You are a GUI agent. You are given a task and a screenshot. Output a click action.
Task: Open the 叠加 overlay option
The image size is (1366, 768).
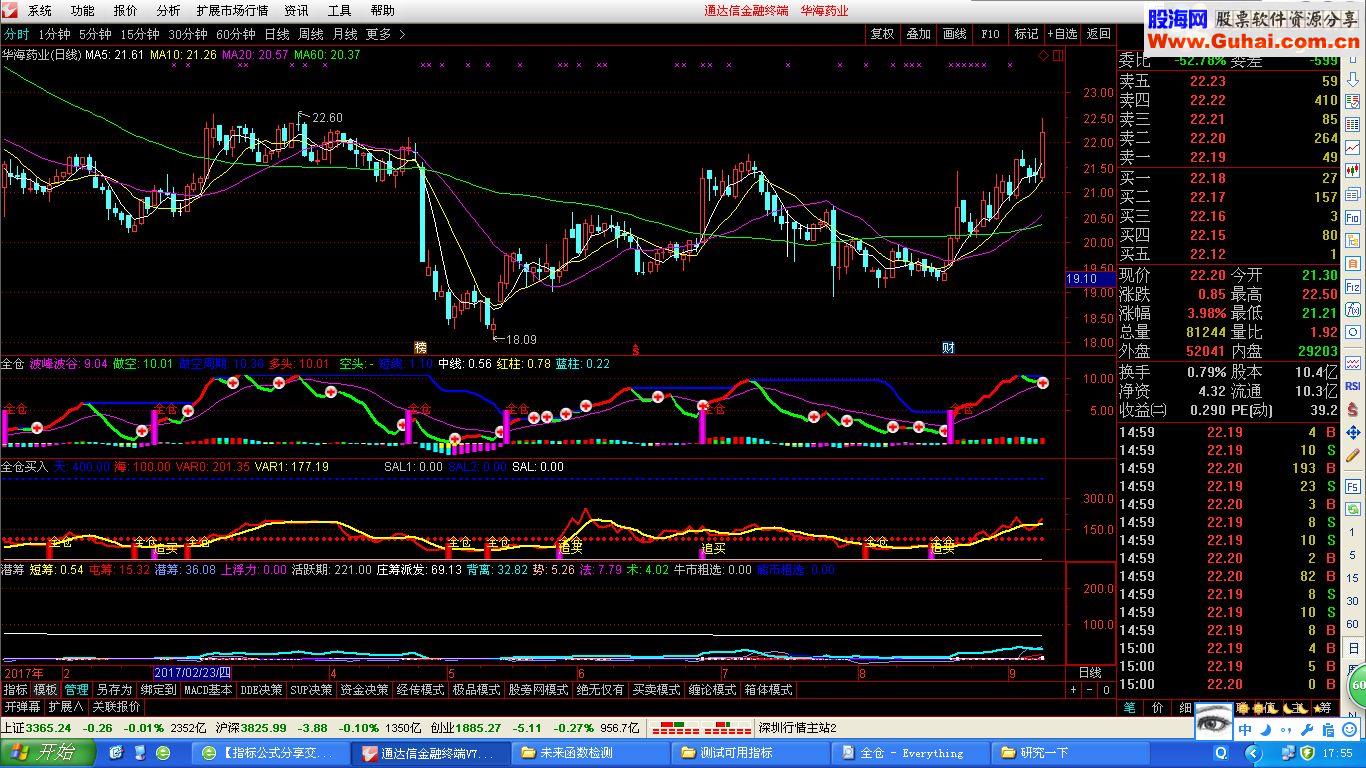918,34
